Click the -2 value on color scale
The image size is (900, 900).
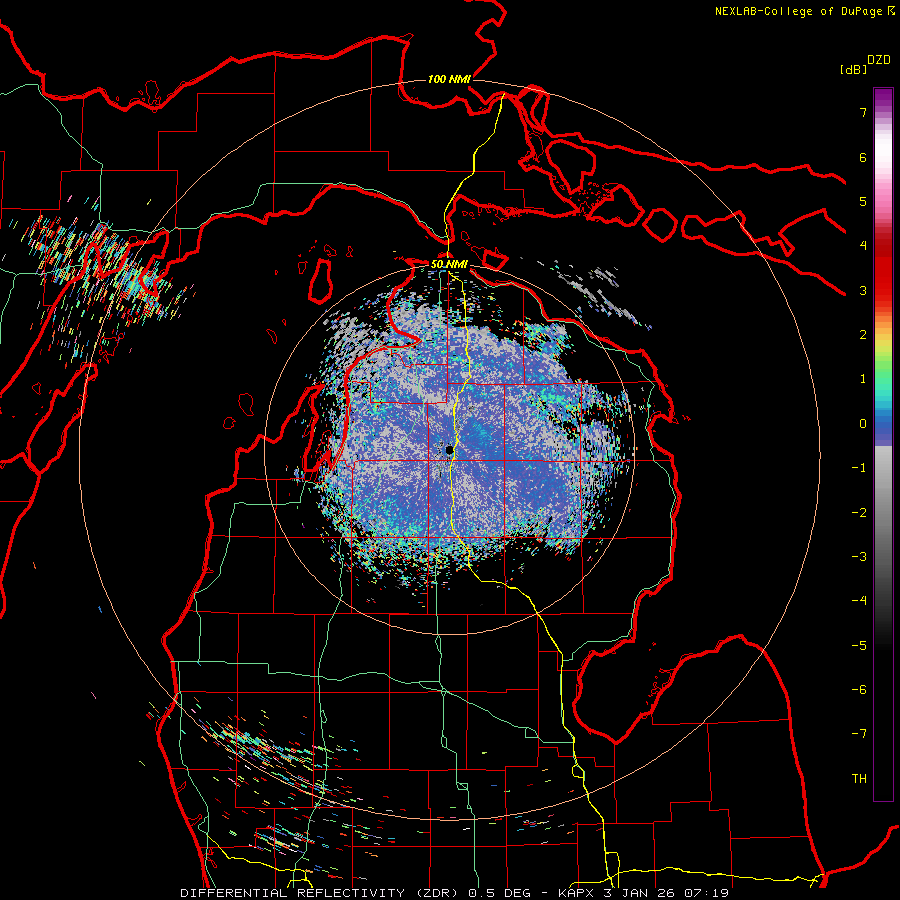[x=859, y=513]
